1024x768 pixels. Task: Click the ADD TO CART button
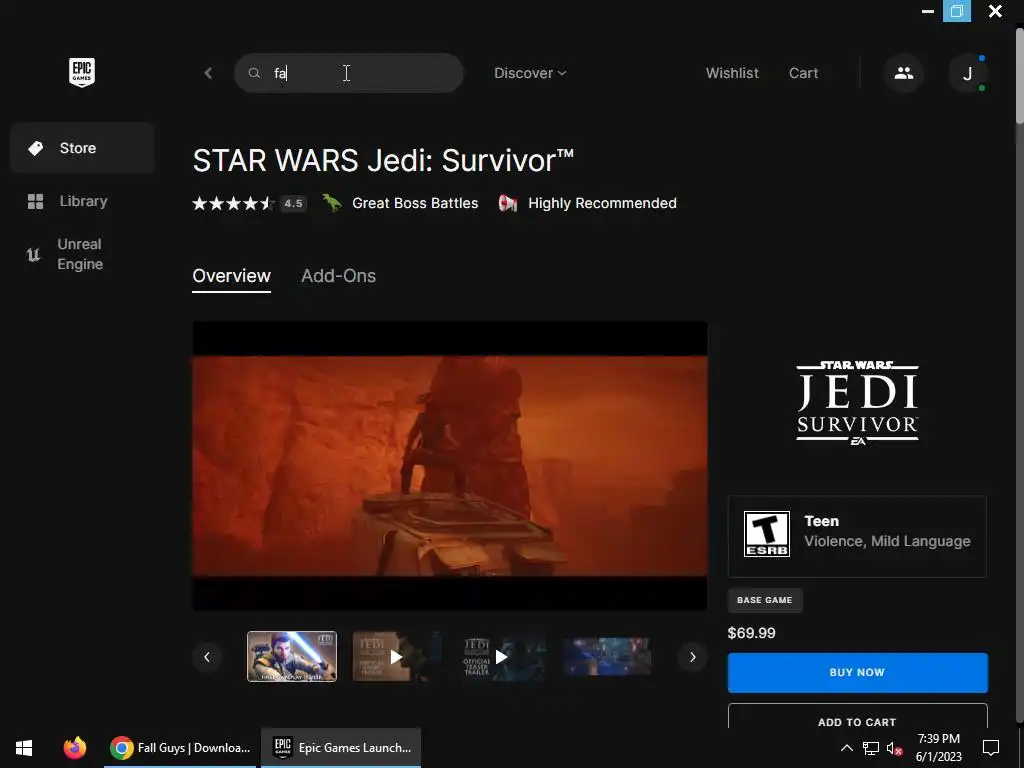click(857, 717)
